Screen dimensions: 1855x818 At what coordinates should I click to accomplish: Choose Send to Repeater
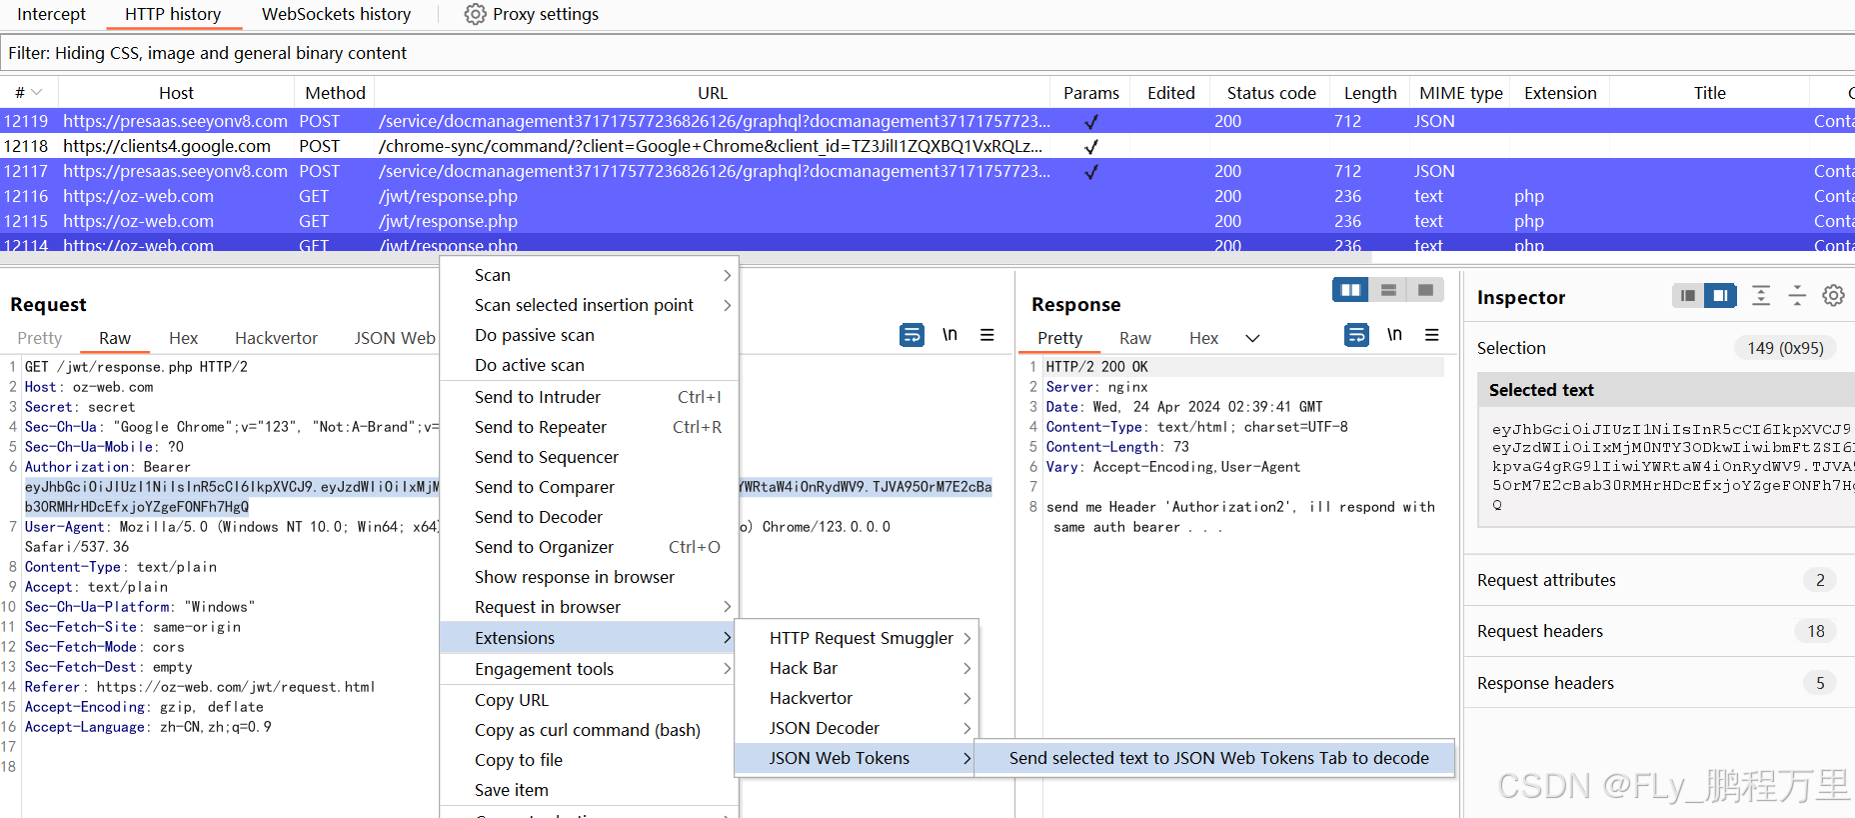pos(589,427)
